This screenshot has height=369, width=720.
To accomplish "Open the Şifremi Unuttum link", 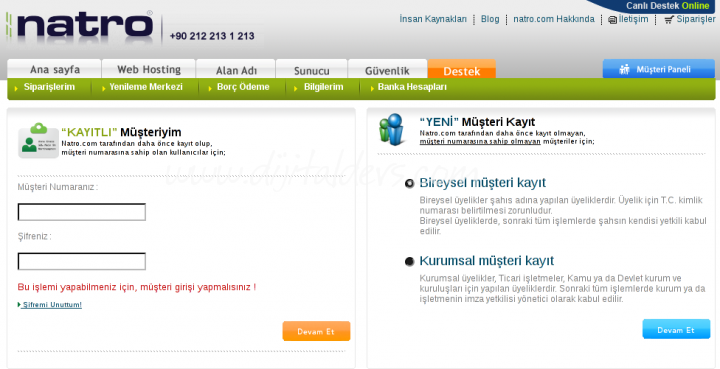I will 52,305.
